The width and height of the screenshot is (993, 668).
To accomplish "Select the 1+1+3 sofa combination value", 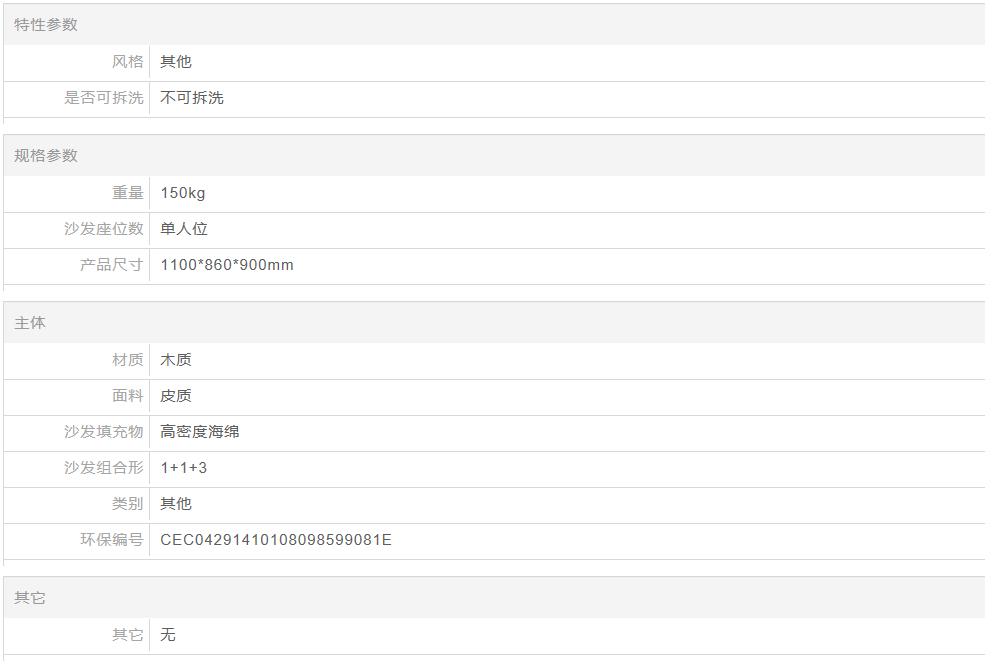I will pos(184,468).
